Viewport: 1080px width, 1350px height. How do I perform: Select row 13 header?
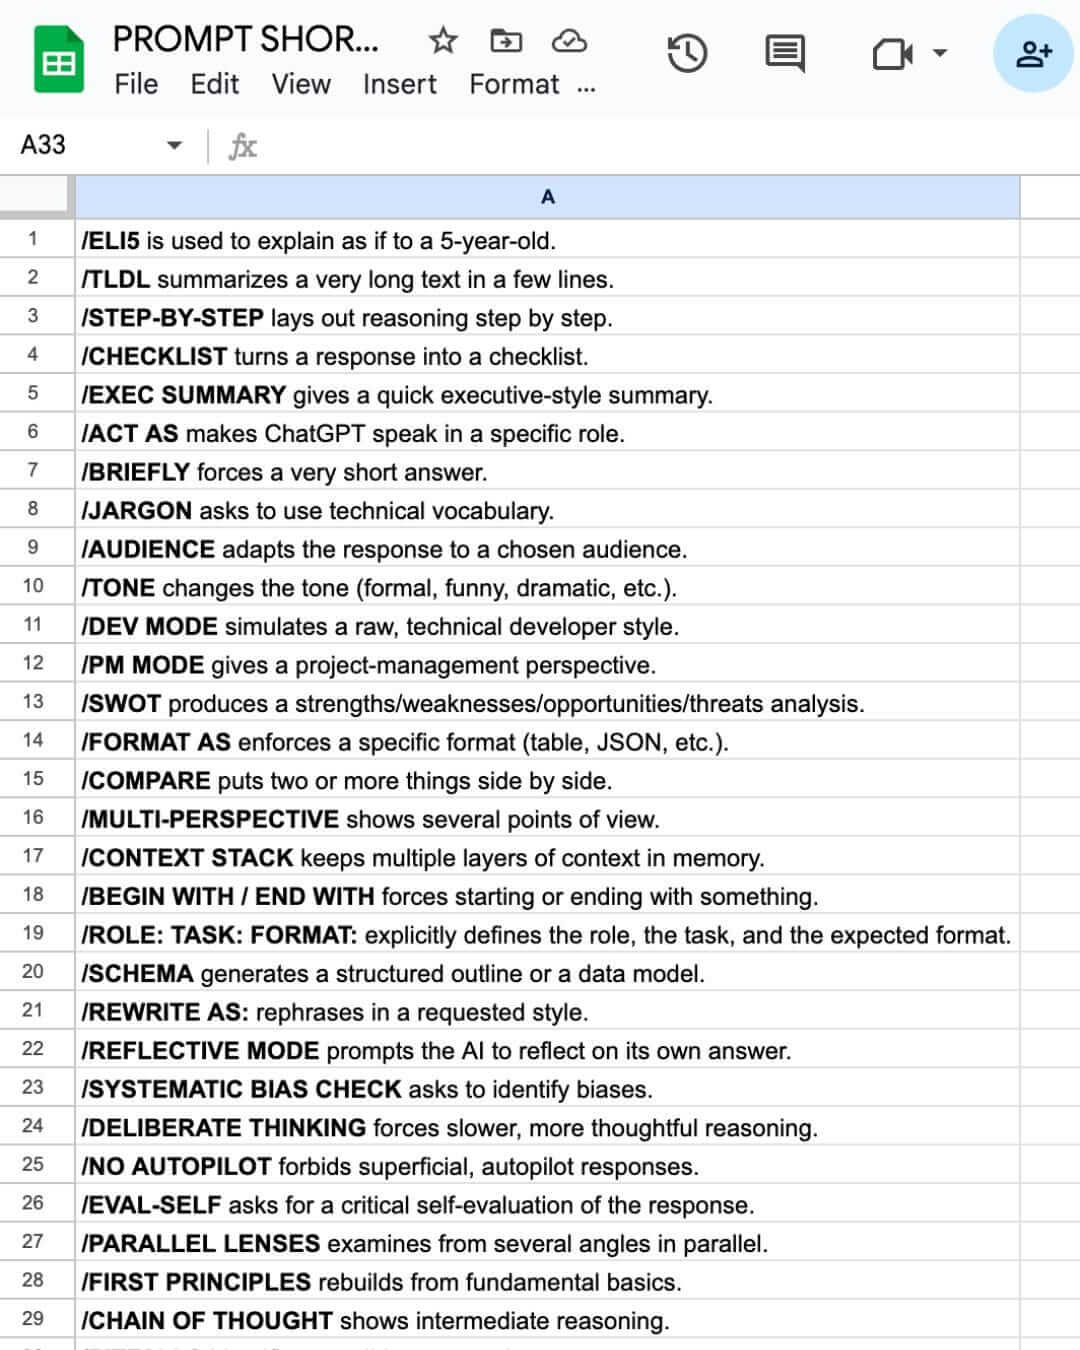(x=34, y=702)
